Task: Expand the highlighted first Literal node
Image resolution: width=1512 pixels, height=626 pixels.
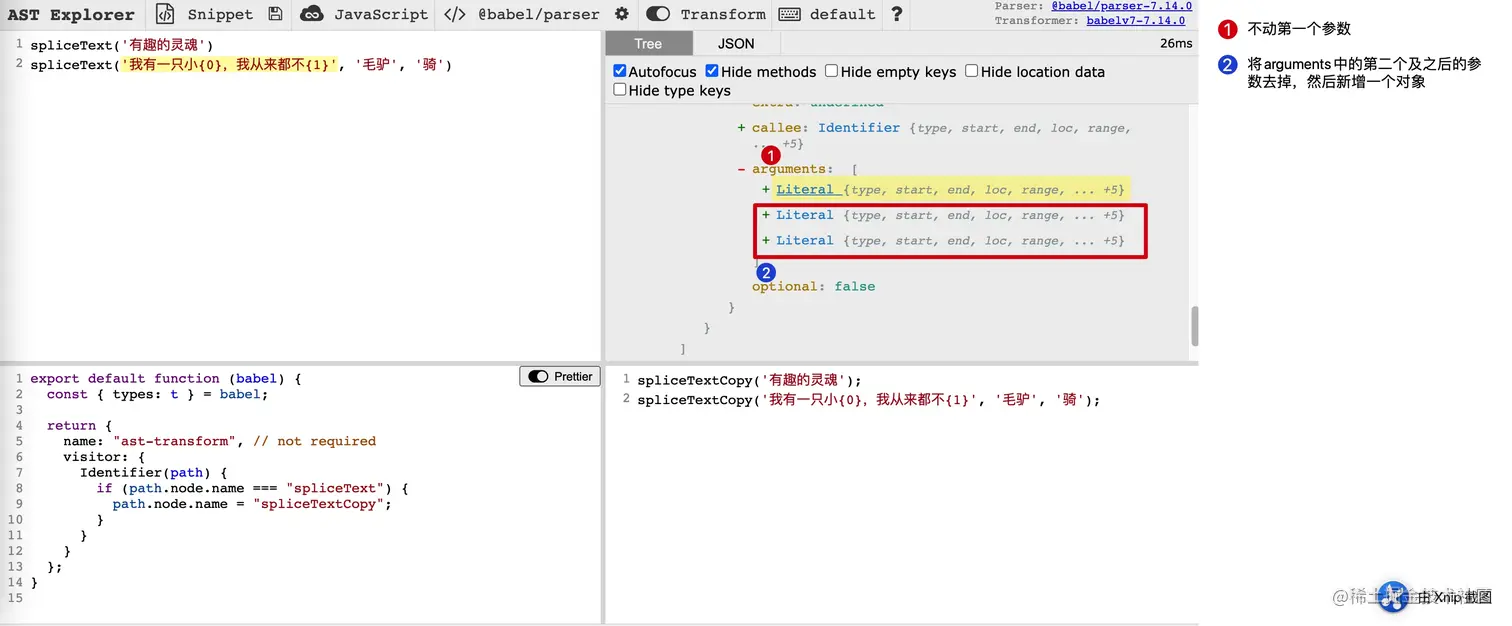Action: 766,189
